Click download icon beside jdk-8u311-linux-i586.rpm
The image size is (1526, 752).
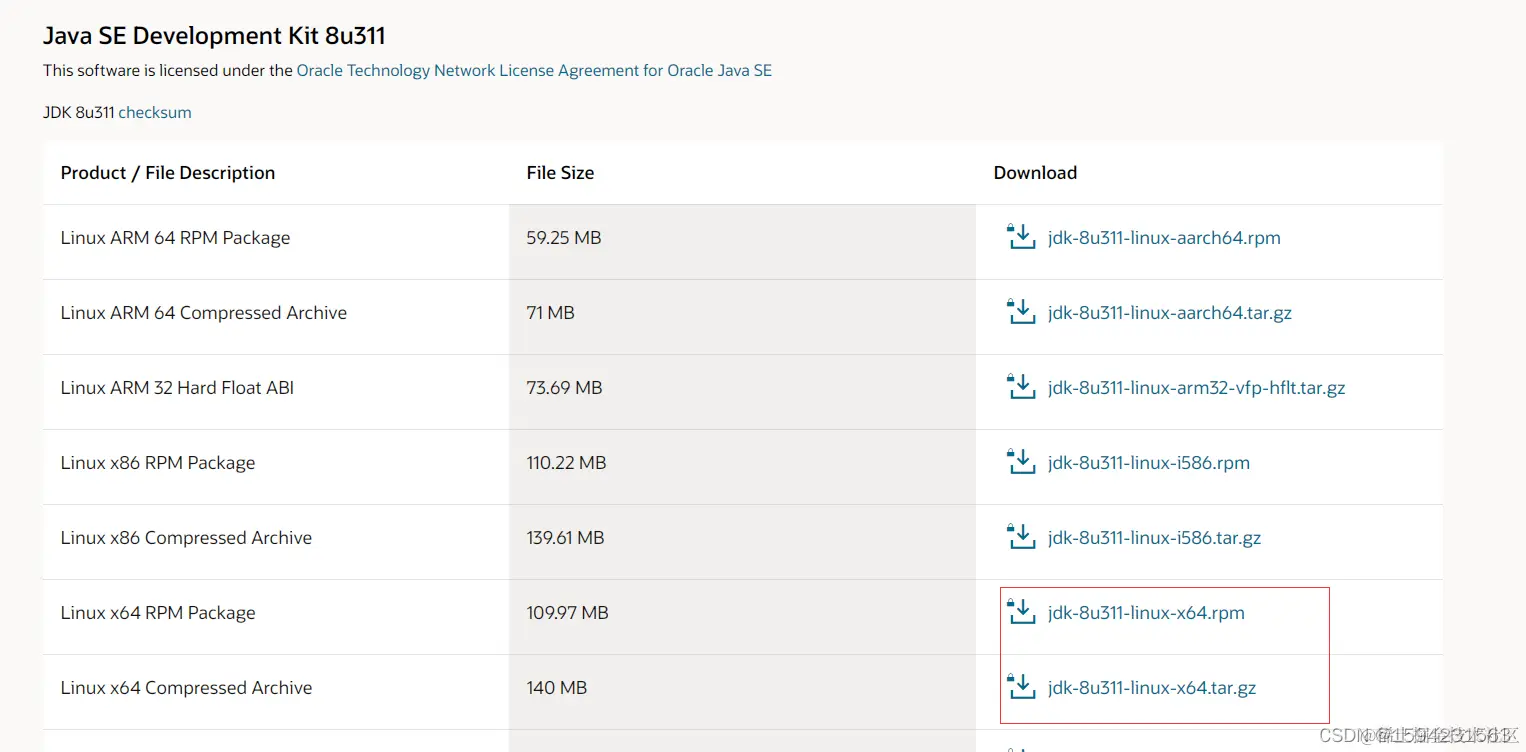[1020, 462]
